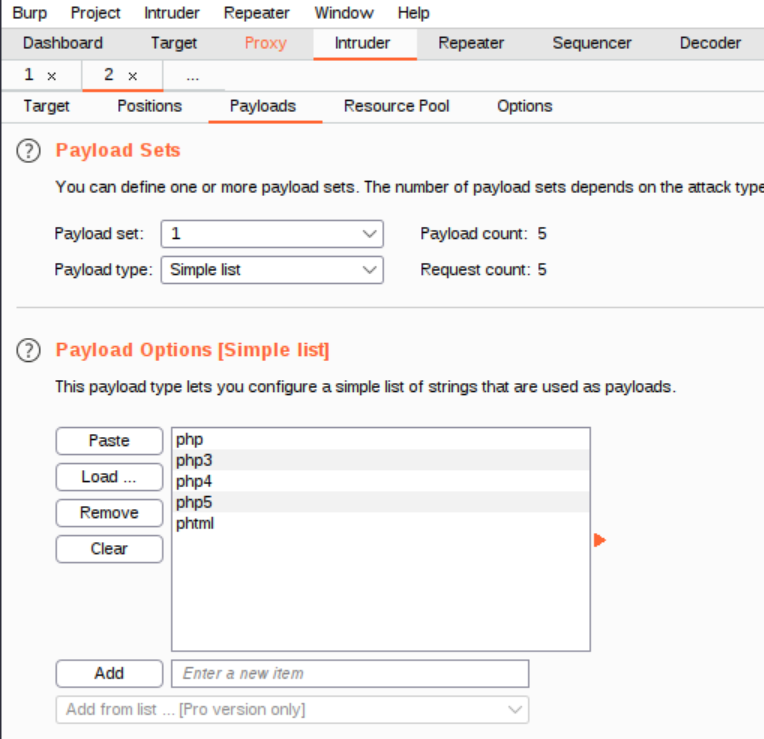Switch to the Positions tab
764x739 pixels.
click(x=149, y=106)
